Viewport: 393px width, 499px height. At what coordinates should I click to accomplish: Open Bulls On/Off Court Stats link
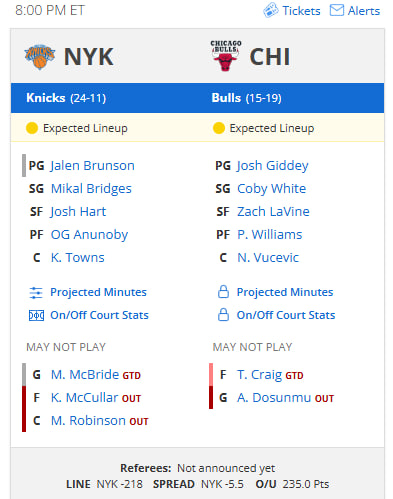(x=286, y=315)
